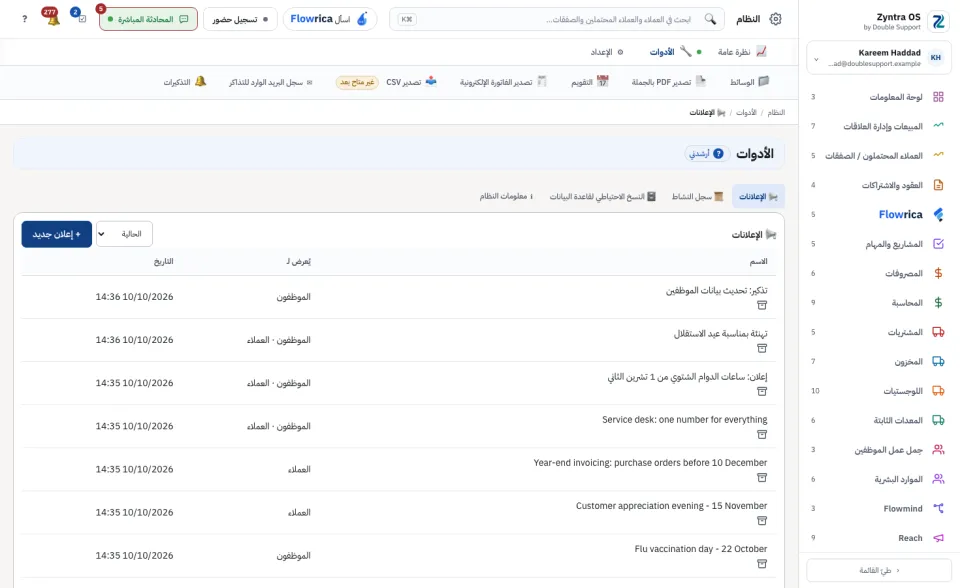
Task: Open التذكيرات reminders toolbar item
Action: coord(184,82)
